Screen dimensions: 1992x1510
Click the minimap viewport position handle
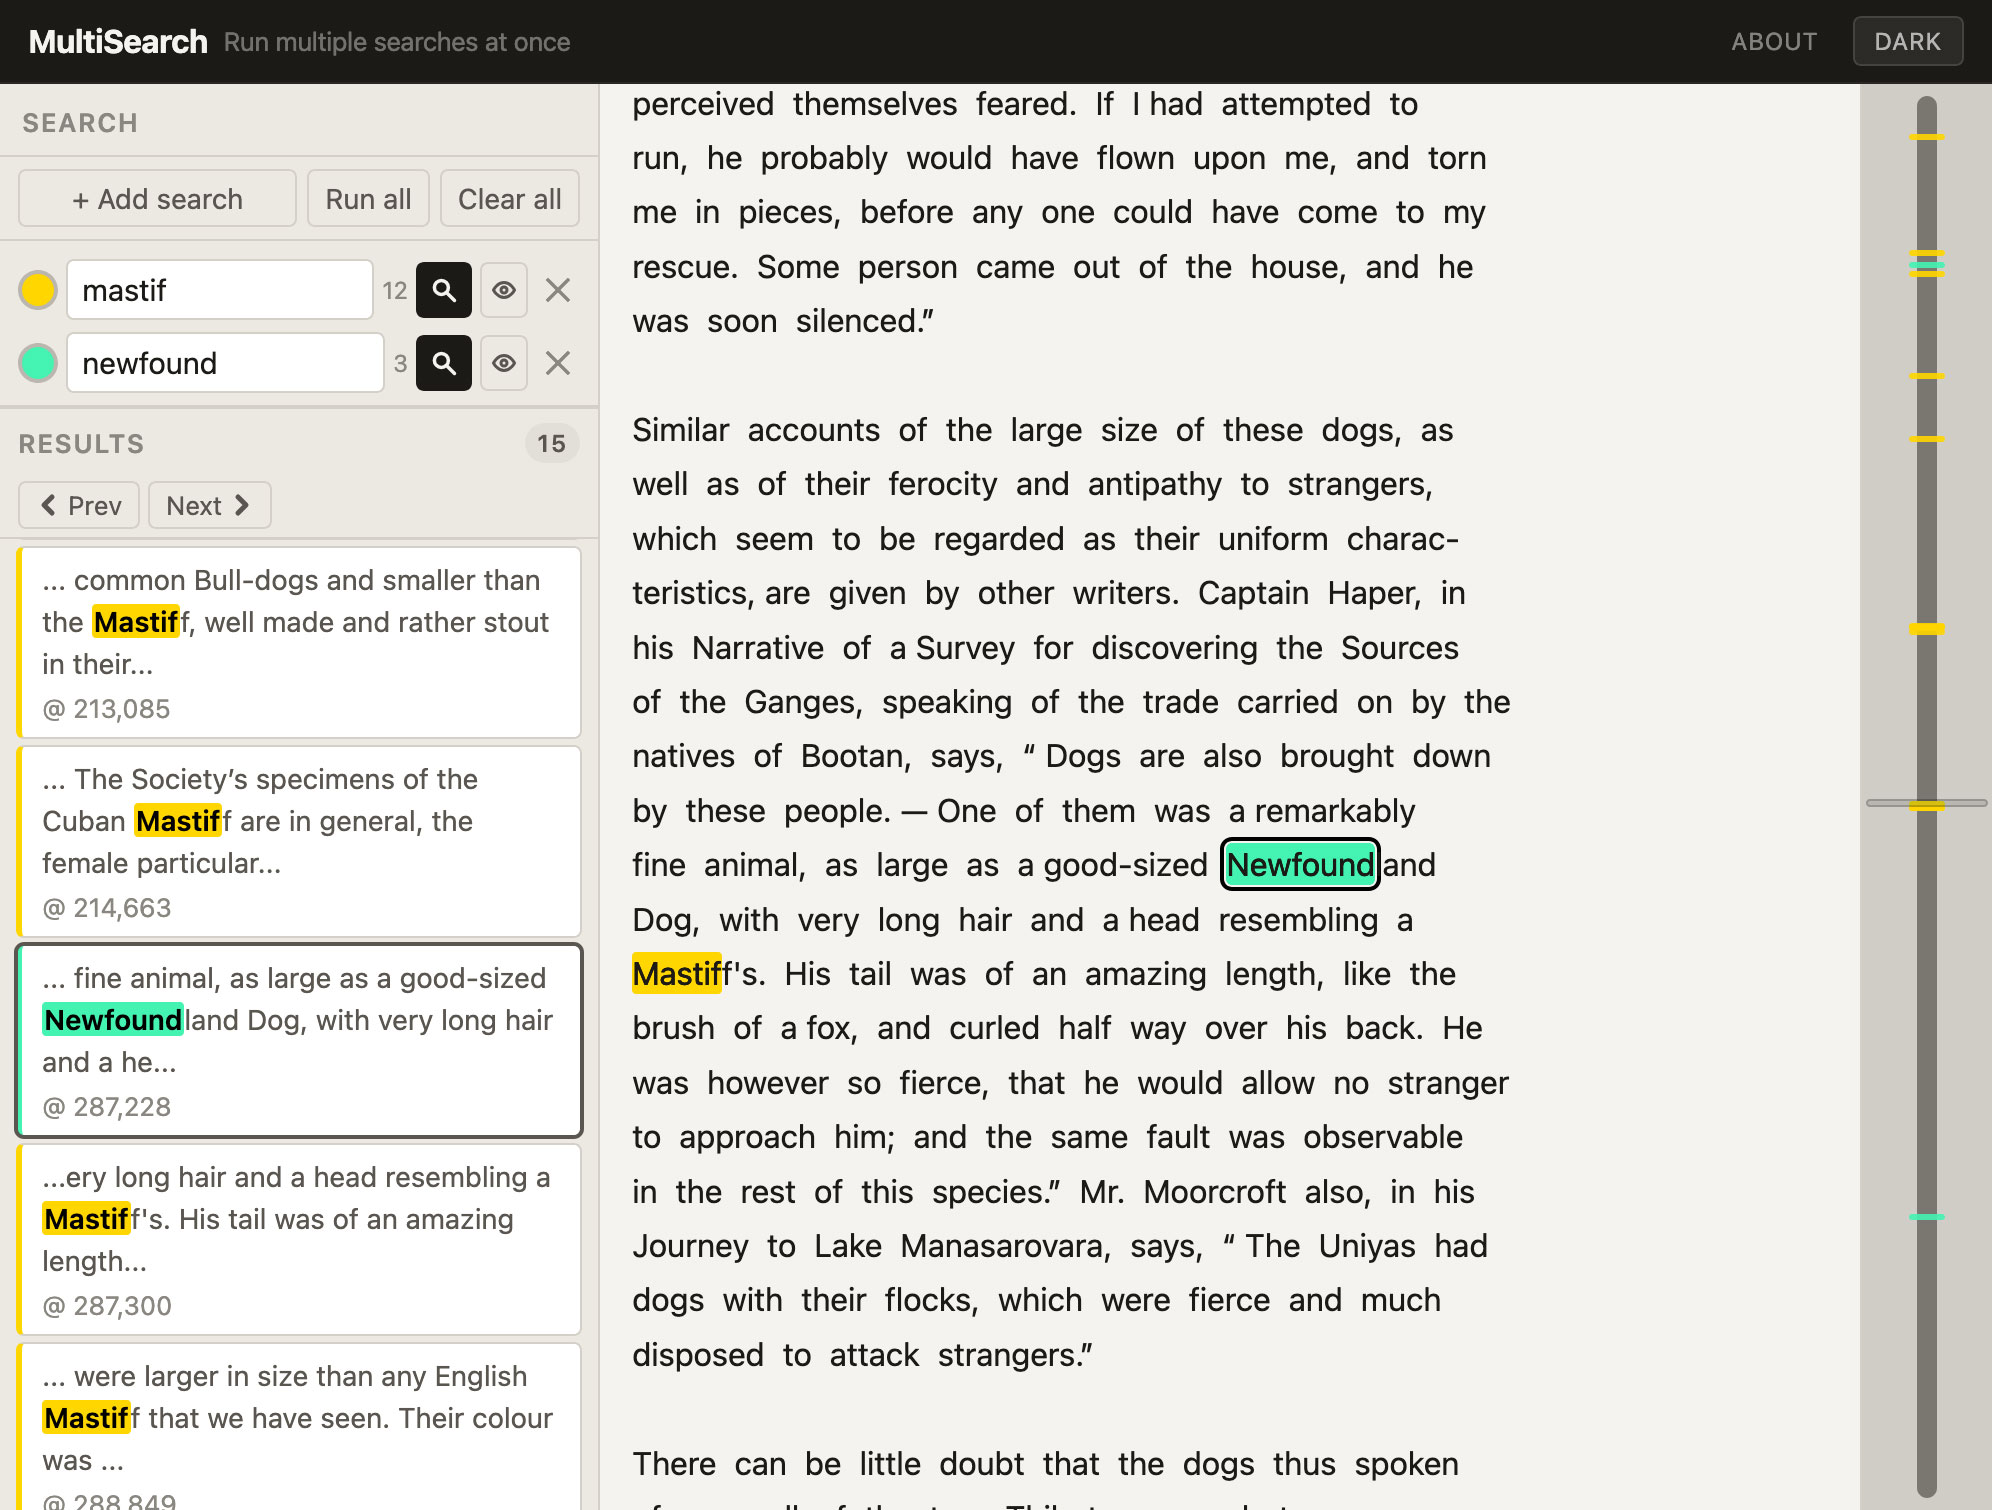tap(1926, 804)
